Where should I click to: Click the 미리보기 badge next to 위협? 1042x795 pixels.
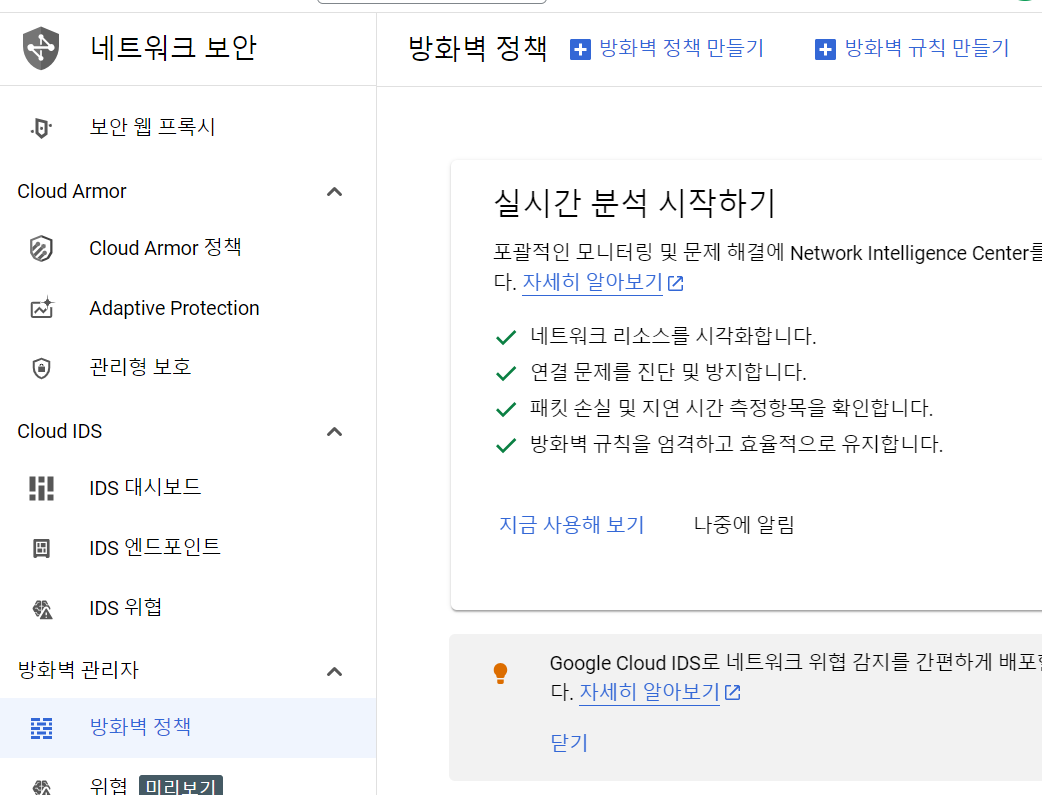pos(181,786)
